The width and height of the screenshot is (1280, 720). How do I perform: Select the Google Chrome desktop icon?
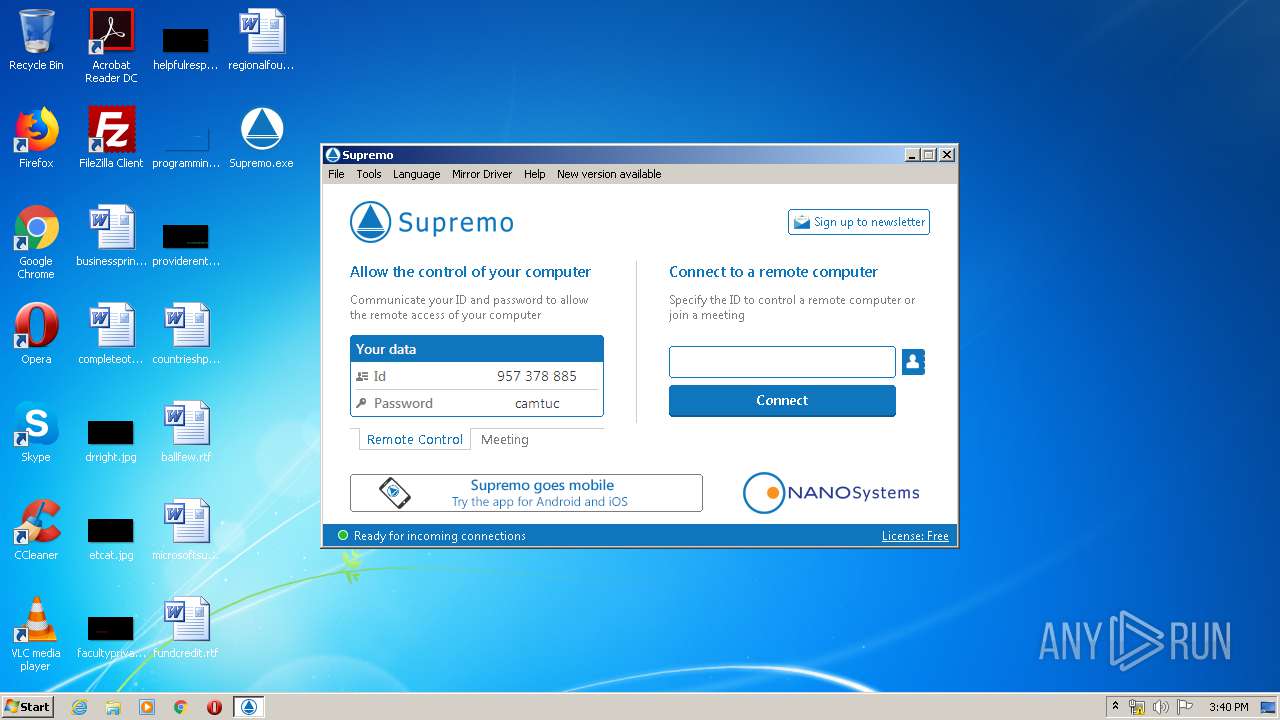[x=36, y=242]
